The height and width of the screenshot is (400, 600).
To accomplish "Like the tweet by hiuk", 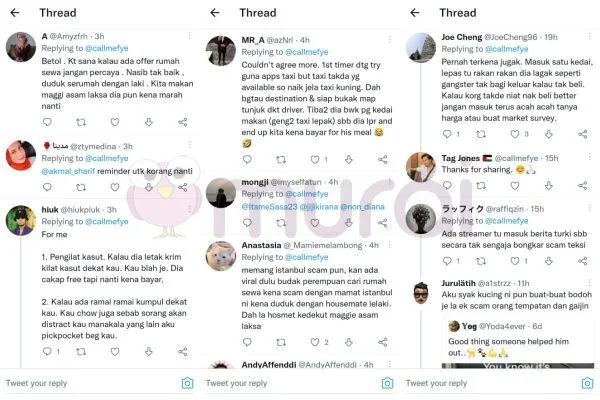I will pos(115,351).
